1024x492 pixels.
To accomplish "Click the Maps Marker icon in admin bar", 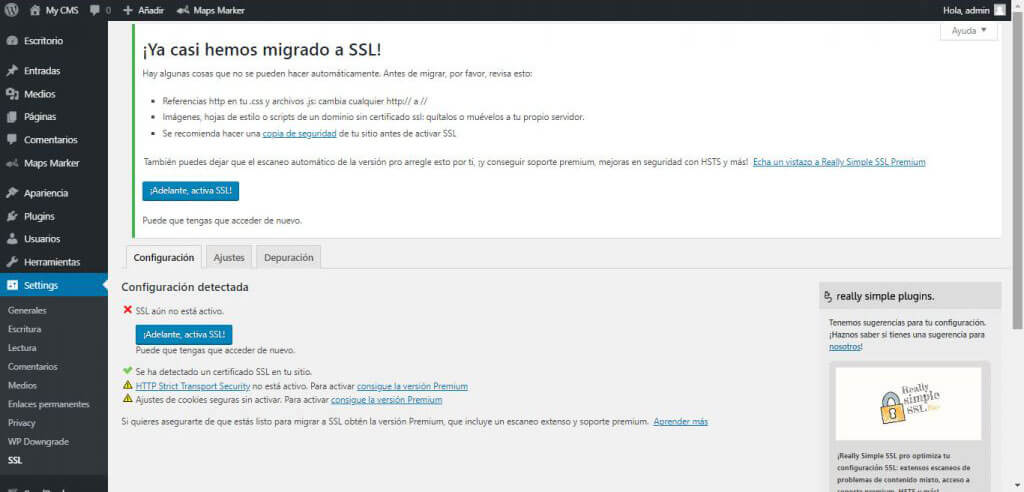I will [183, 10].
